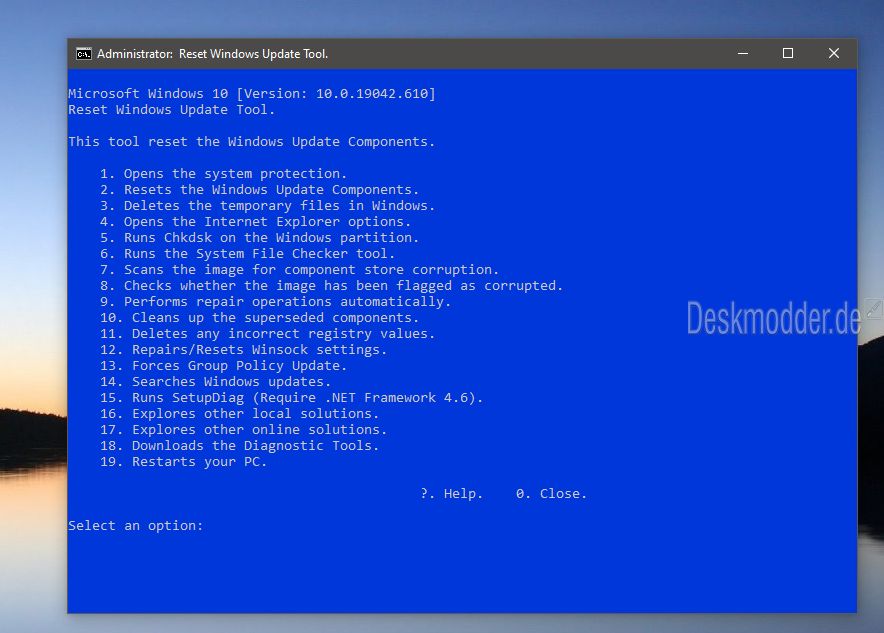Maximize the Reset Windows Update Tool window
884x633 pixels.
coord(788,54)
